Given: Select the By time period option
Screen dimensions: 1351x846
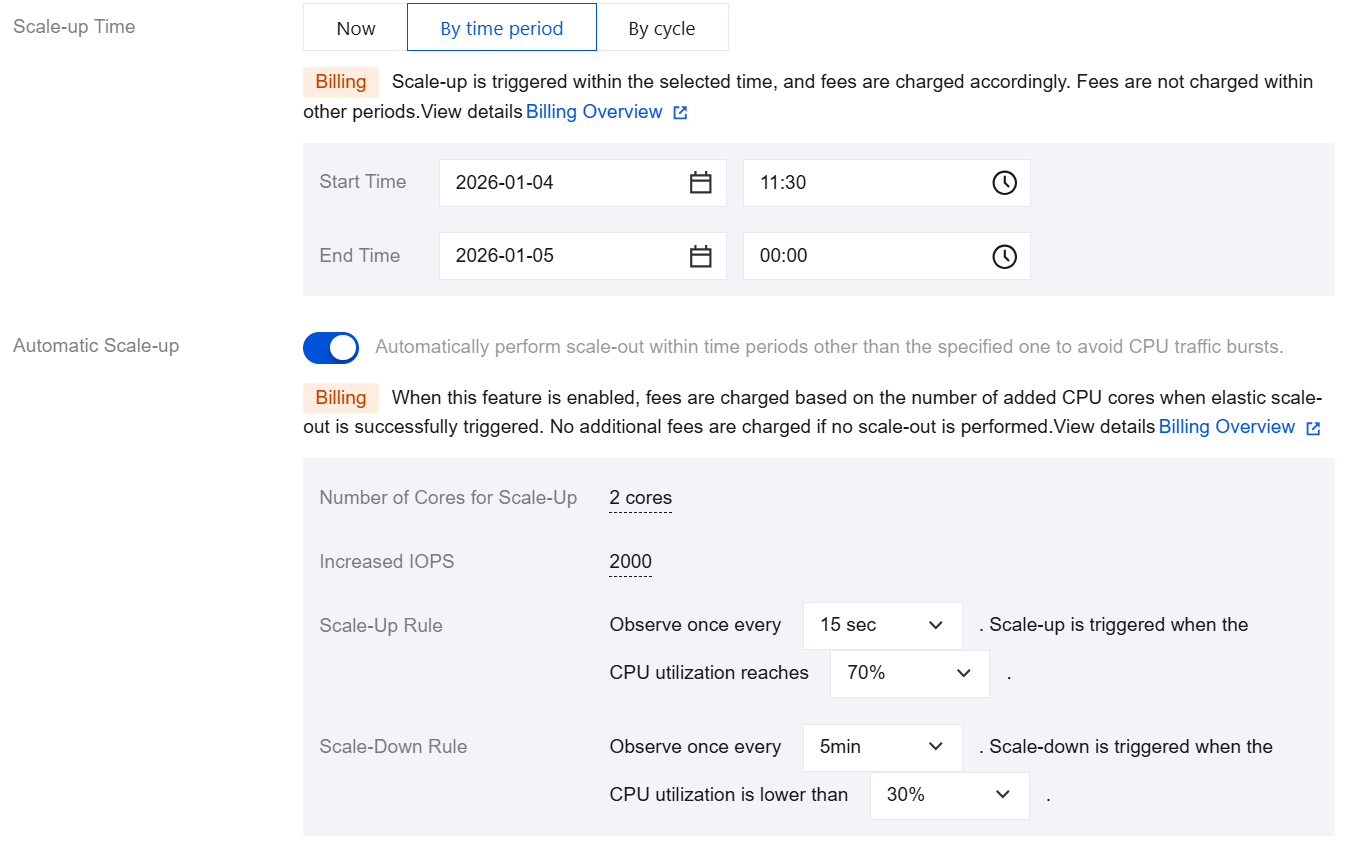Looking at the screenshot, I should [x=502, y=28].
